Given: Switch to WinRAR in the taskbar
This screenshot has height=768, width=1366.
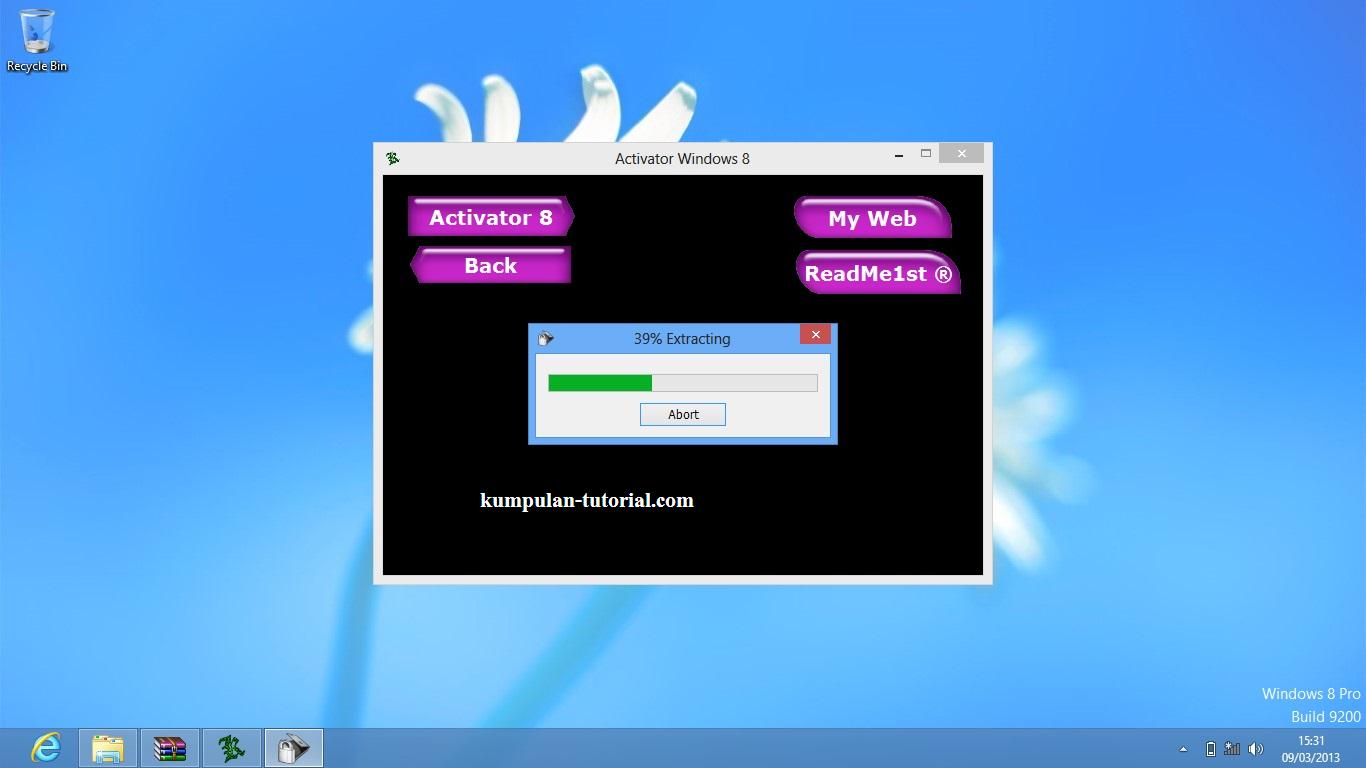Looking at the screenshot, I should [x=170, y=748].
